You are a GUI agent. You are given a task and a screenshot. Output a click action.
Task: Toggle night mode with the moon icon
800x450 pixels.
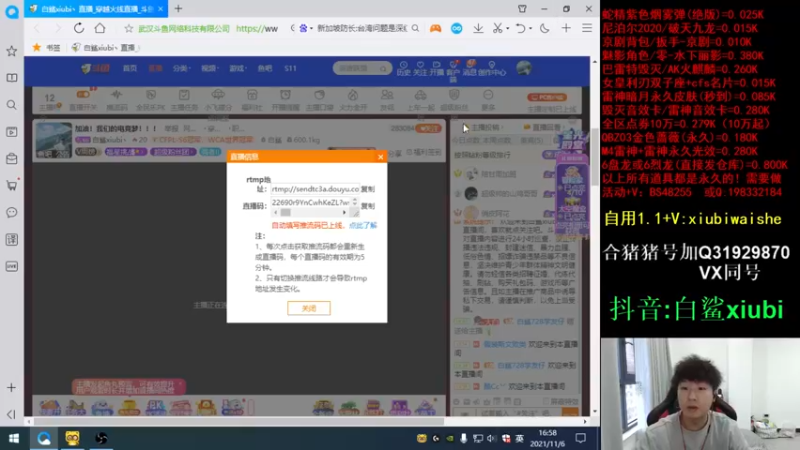pyautogui.click(x=544, y=29)
